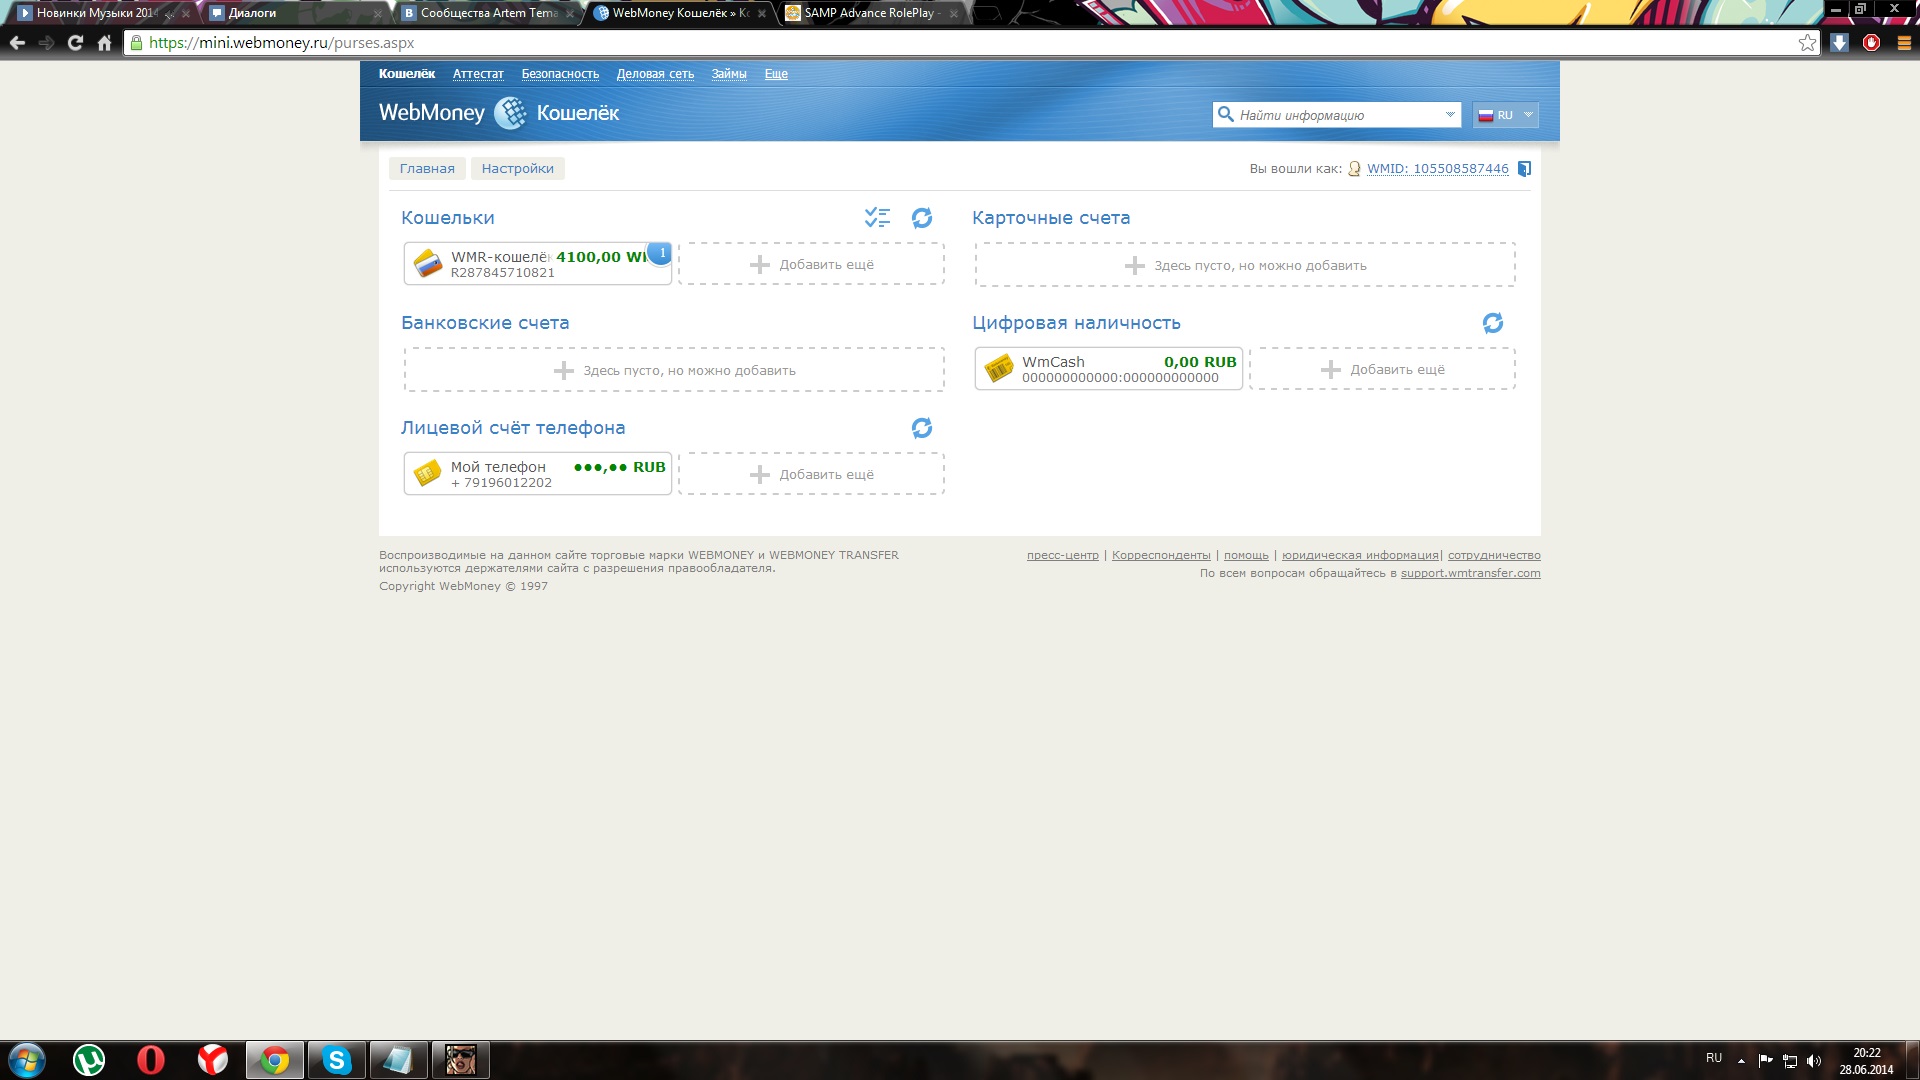Open Windows Start button
The height and width of the screenshot is (1080, 1920).
point(27,1060)
